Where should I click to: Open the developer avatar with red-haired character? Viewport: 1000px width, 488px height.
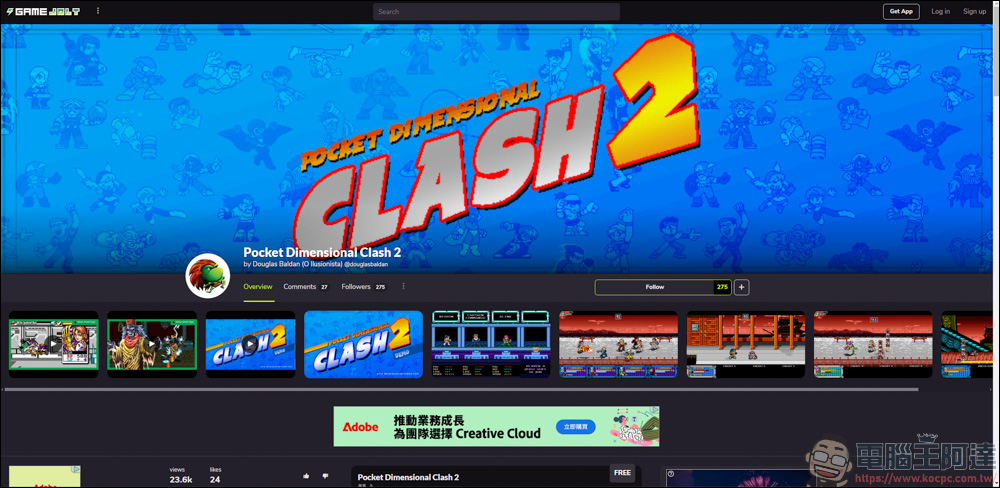[208, 276]
